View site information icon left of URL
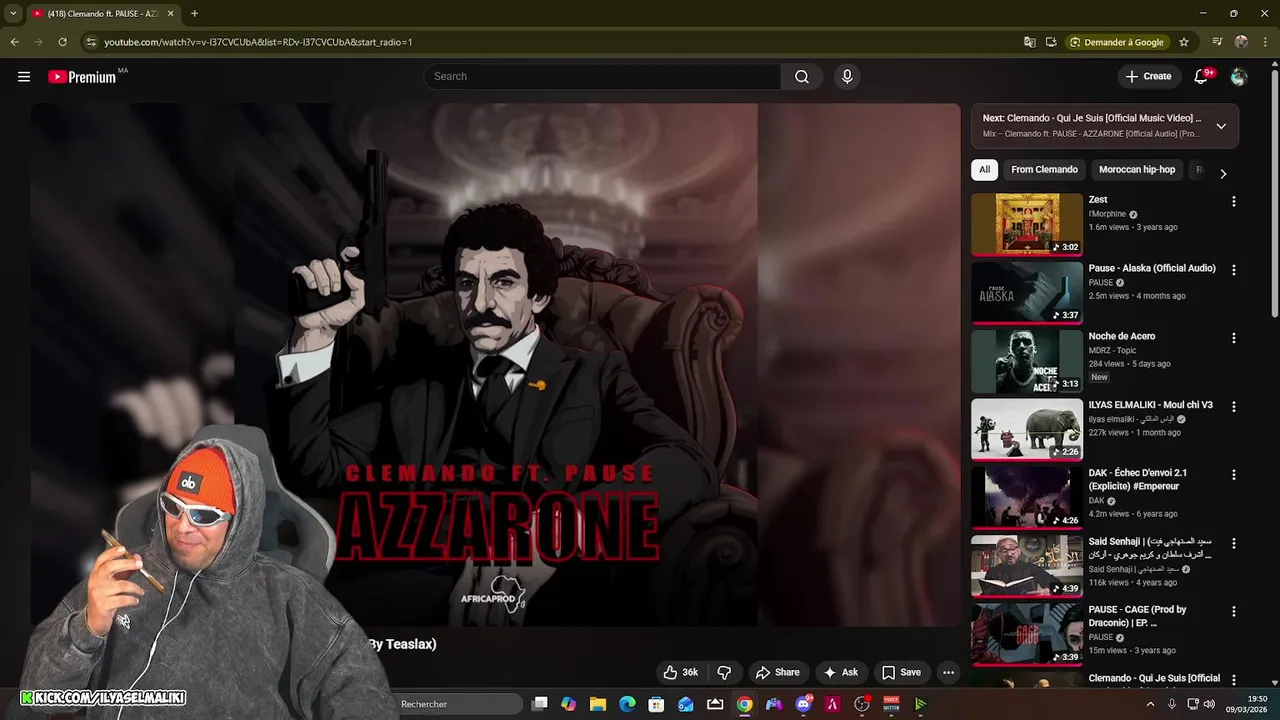 tap(91, 42)
